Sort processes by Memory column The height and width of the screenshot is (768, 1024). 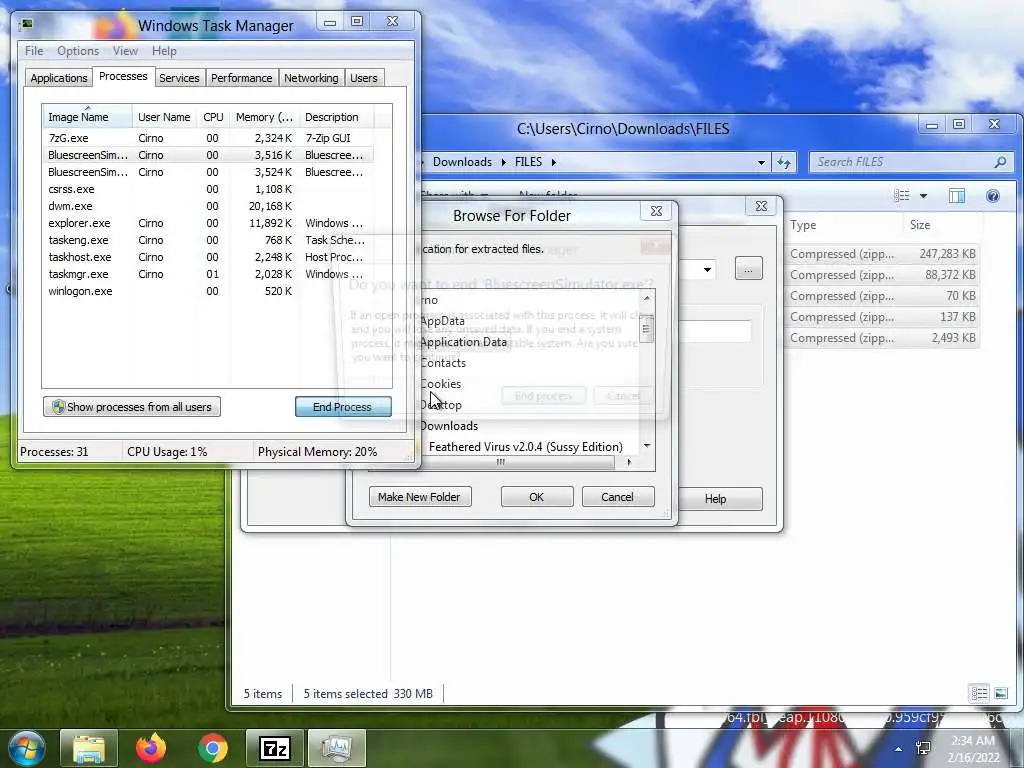click(264, 117)
